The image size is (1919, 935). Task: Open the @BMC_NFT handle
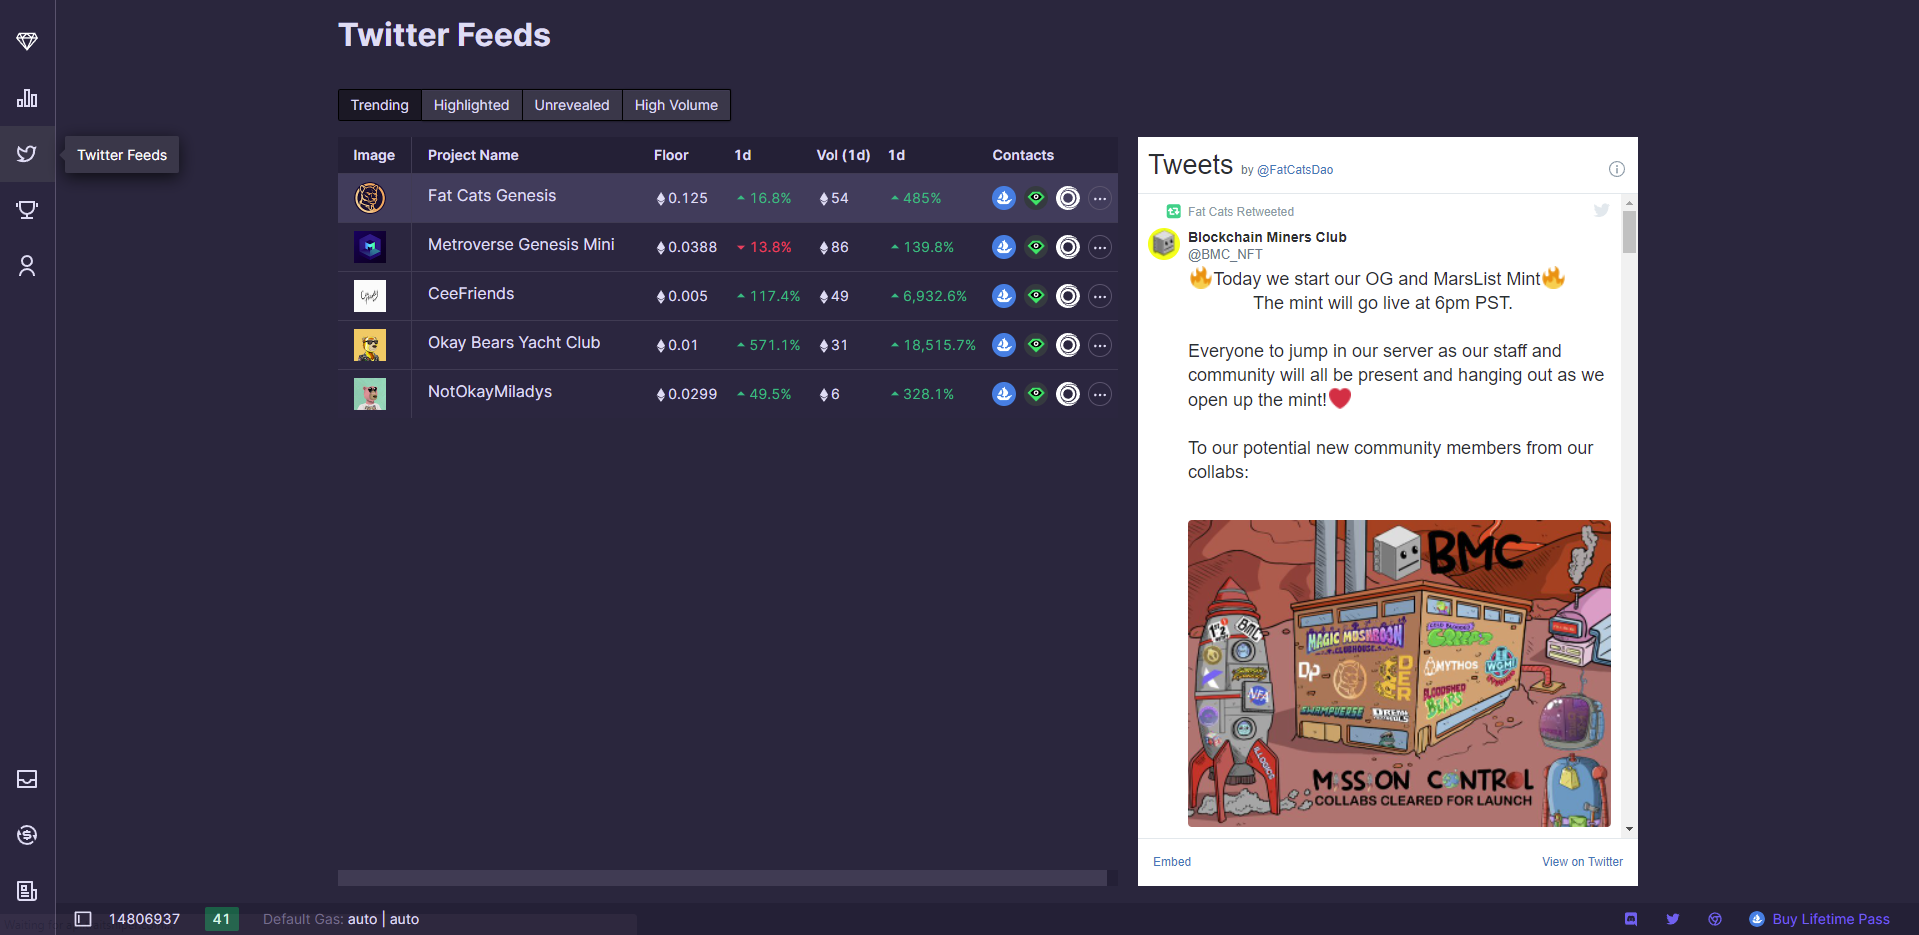tap(1225, 255)
